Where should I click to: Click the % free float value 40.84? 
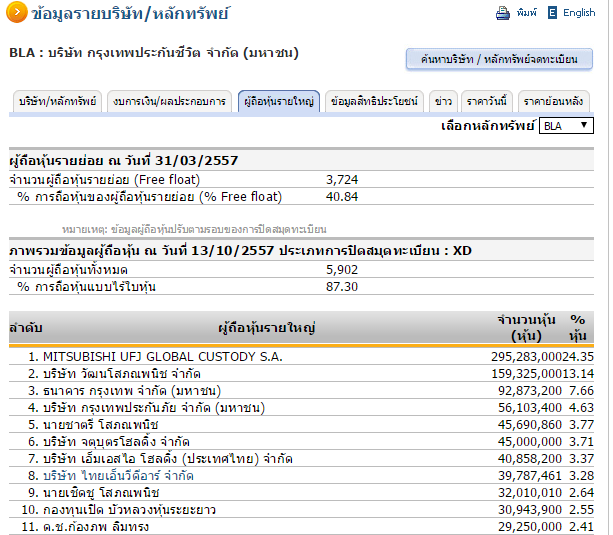click(342, 197)
